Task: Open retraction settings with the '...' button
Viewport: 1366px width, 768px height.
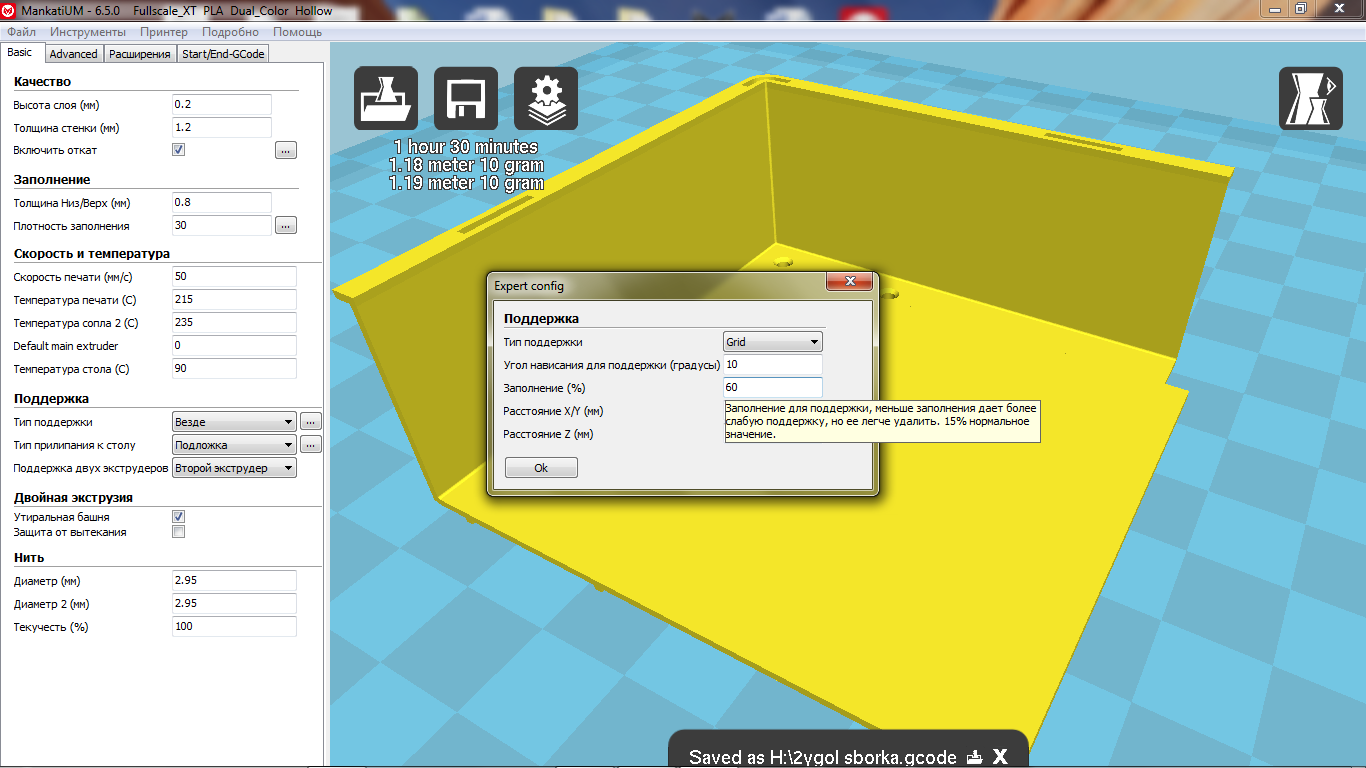Action: [x=286, y=151]
